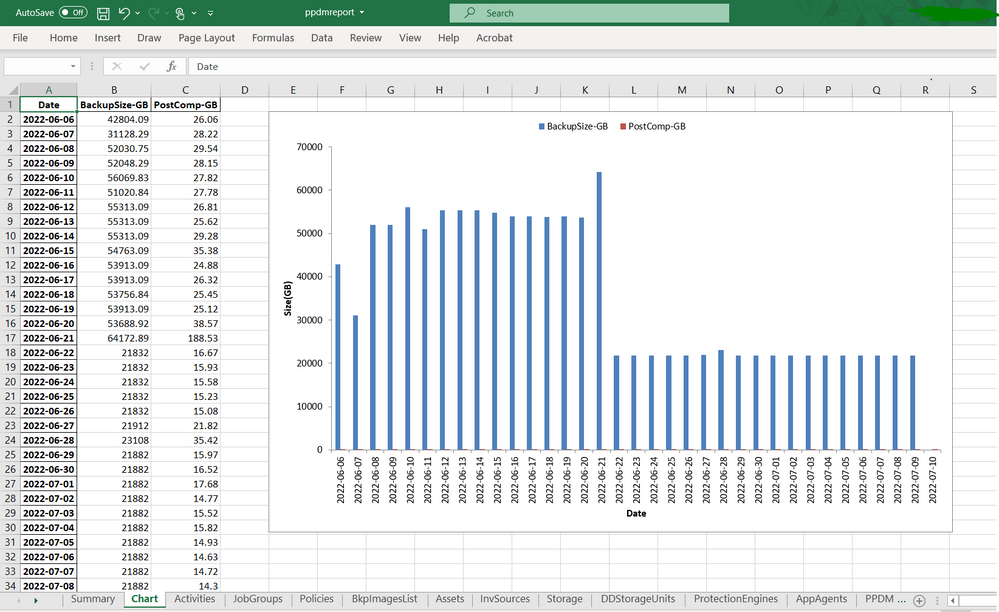Switch to the DDStorageUnits sheet tab
999x612 pixels.
(638, 599)
